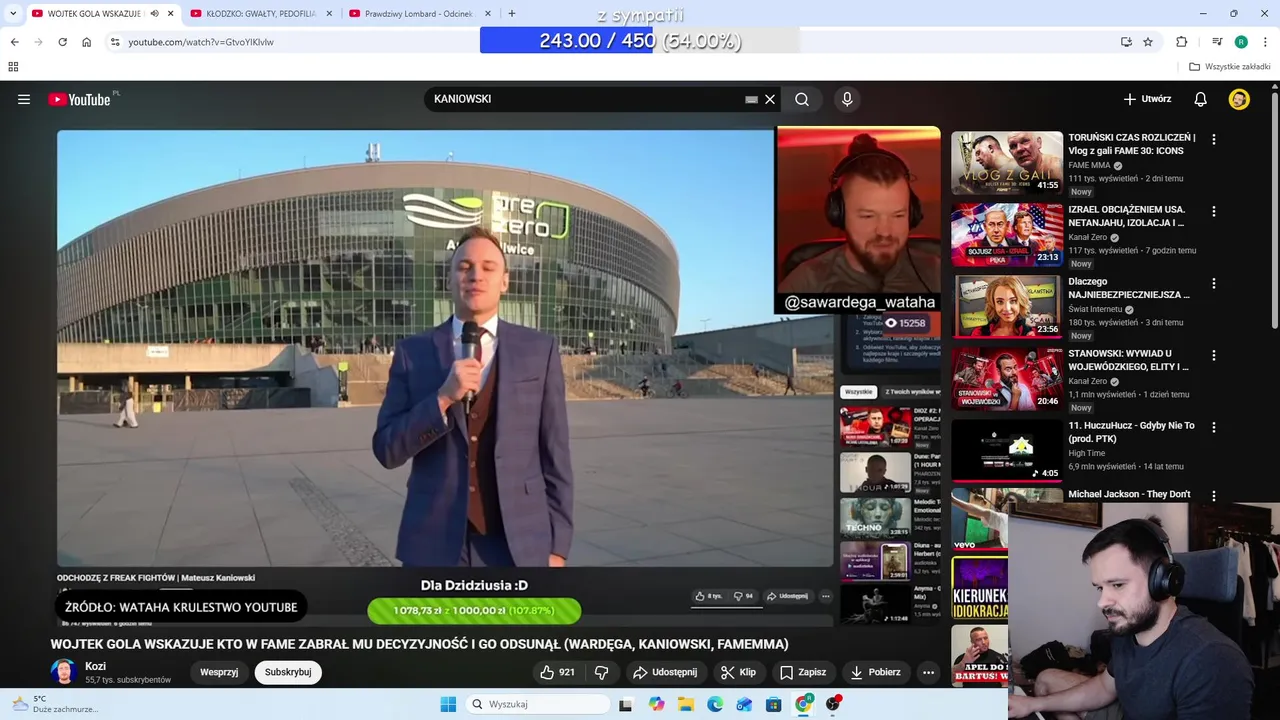This screenshot has width=1280, height=720.
Task: Open 11. HuczuHucz - Gdyby Nie To title
Action: click(x=1131, y=432)
